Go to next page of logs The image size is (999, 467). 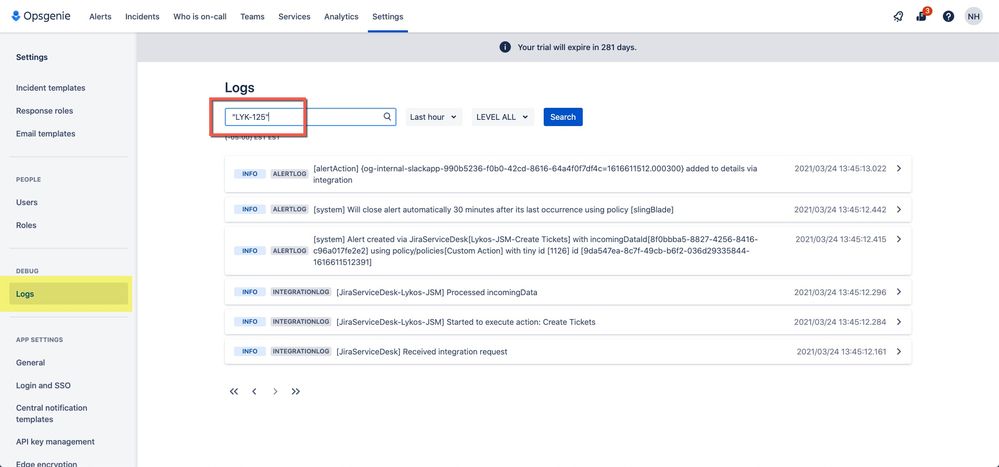(x=275, y=391)
